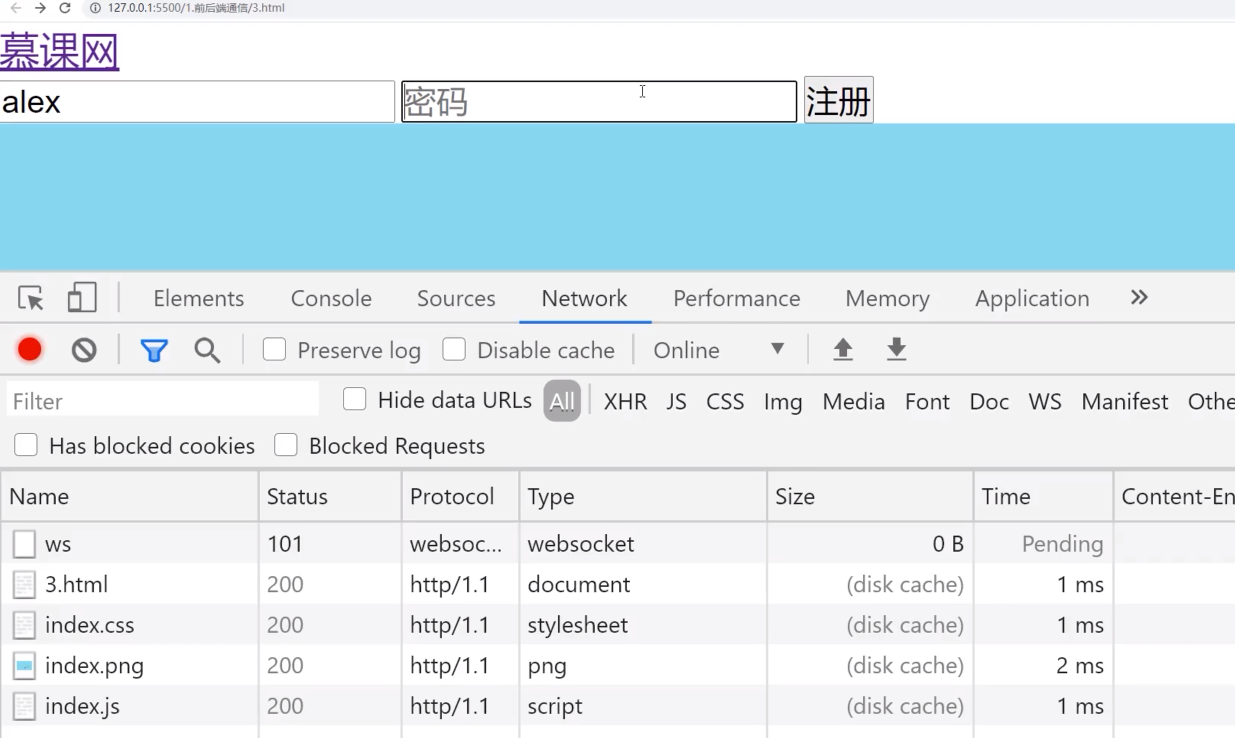Open network search with magnifier icon
Image resolution: width=1235 pixels, height=738 pixels.
point(207,350)
